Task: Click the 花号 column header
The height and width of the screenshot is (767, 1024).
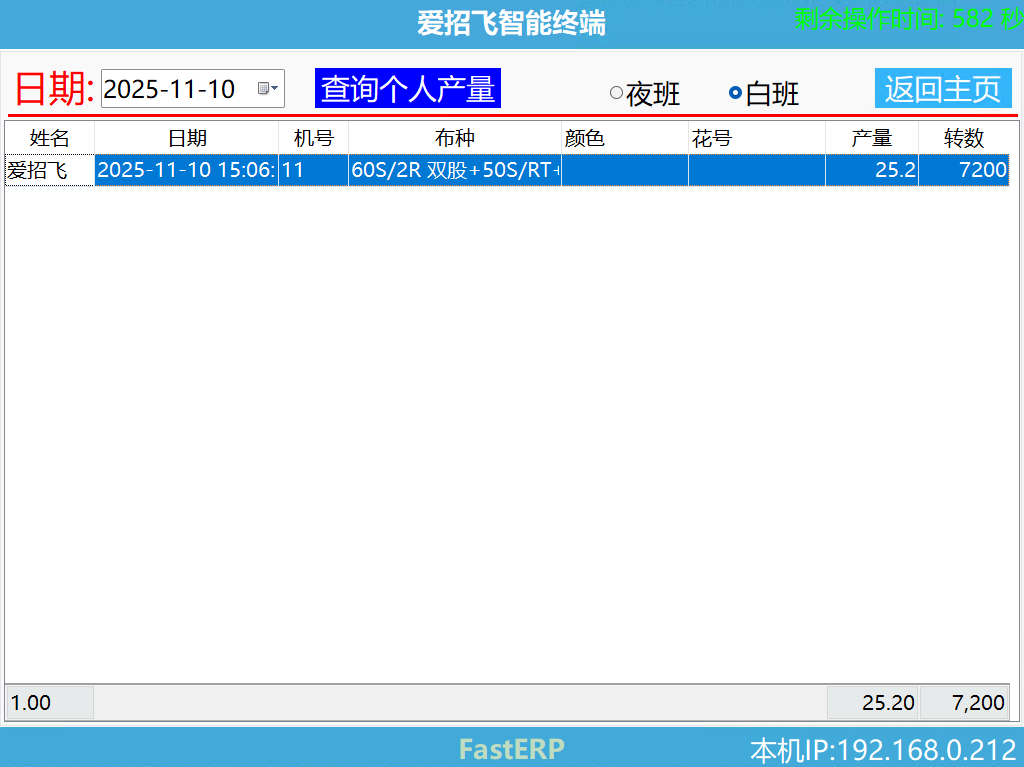Action: point(712,138)
